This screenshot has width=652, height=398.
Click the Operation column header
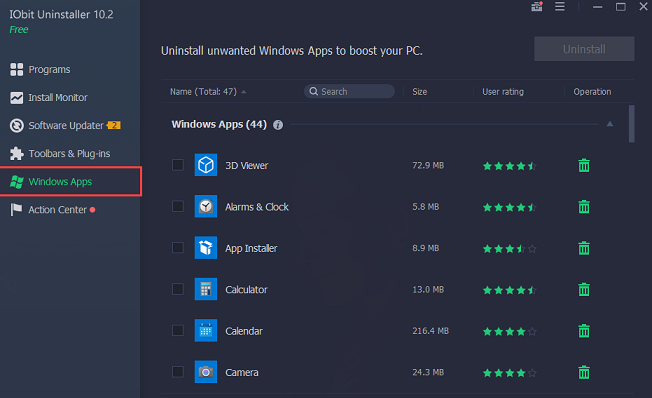593,91
